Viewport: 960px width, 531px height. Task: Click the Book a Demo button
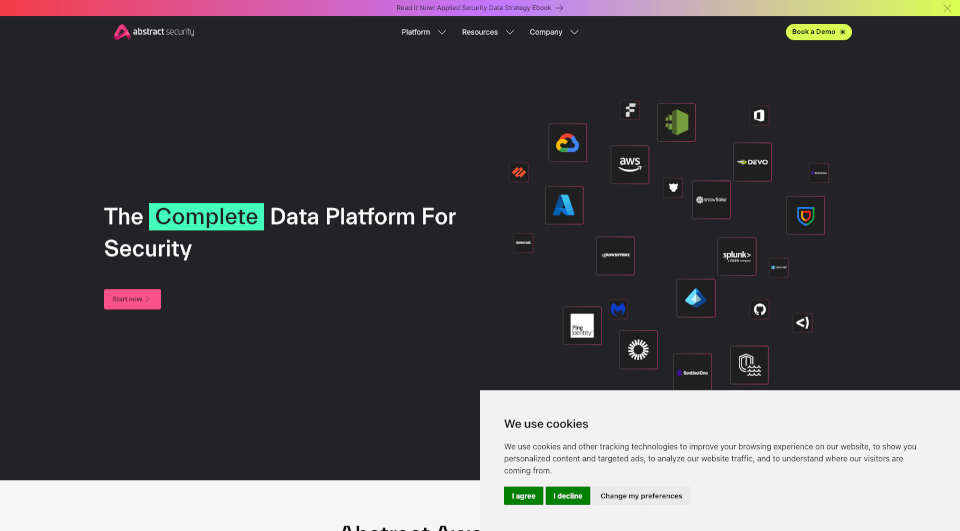819,32
